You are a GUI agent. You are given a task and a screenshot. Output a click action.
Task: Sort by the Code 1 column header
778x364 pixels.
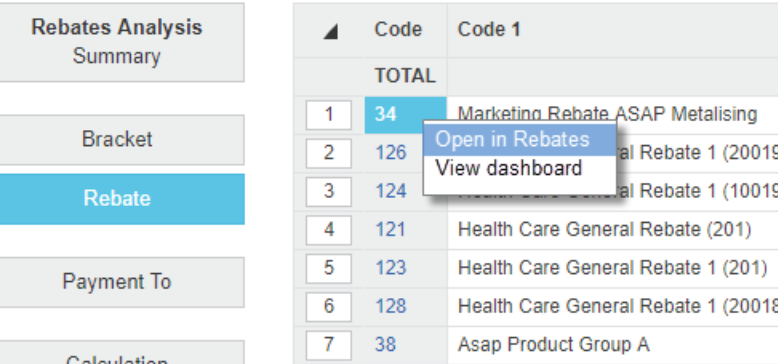[x=489, y=30]
